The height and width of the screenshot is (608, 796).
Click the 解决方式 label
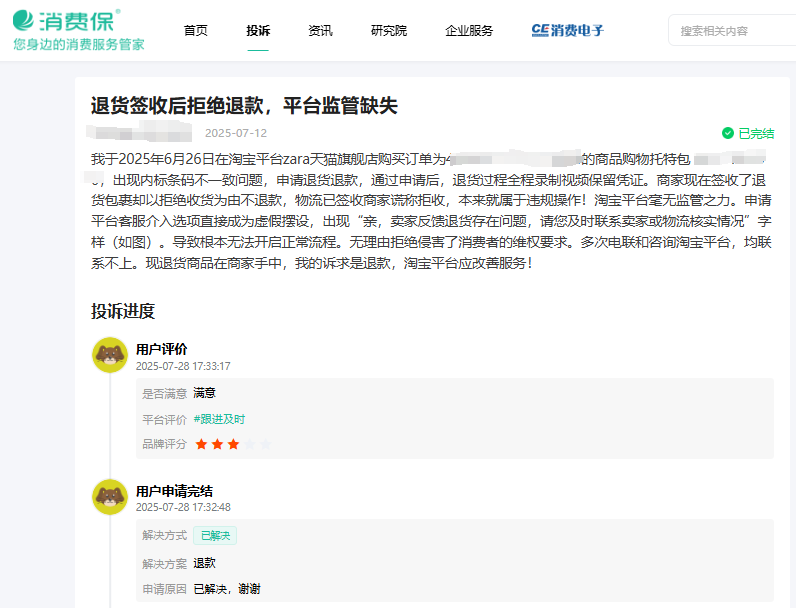pyautogui.click(x=164, y=535)
